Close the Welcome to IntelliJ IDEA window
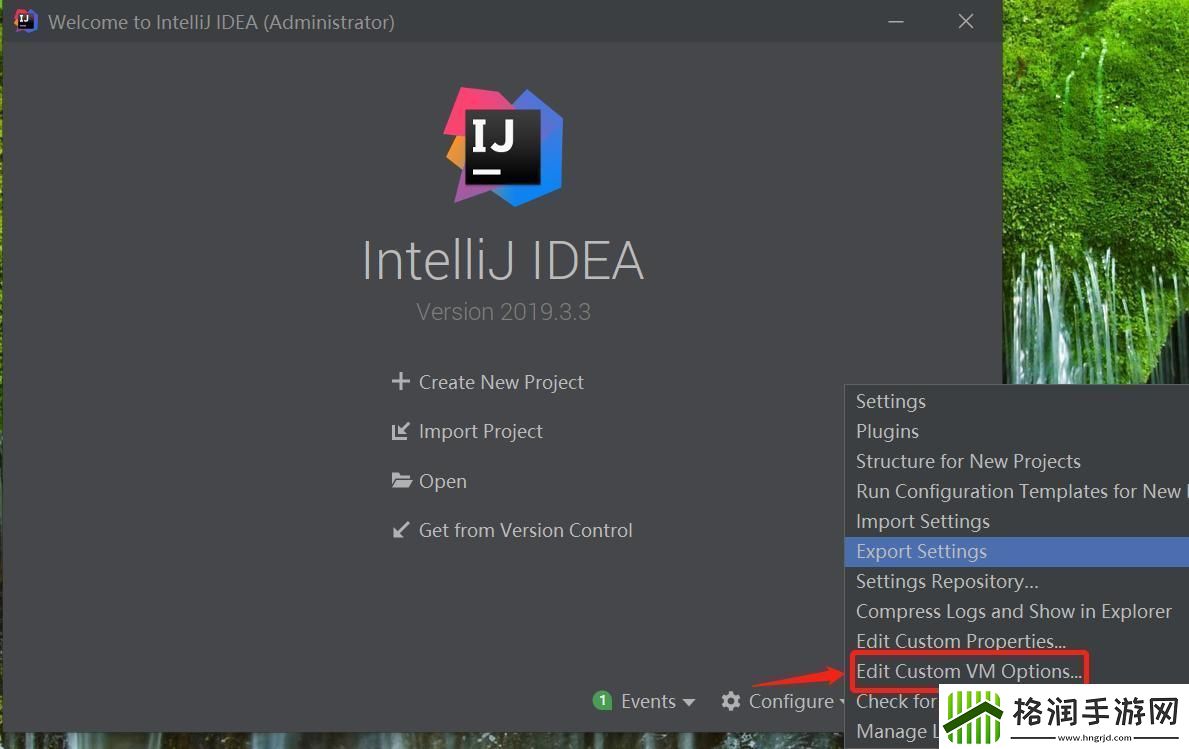 pyautogui.click(x=965, y=21)
